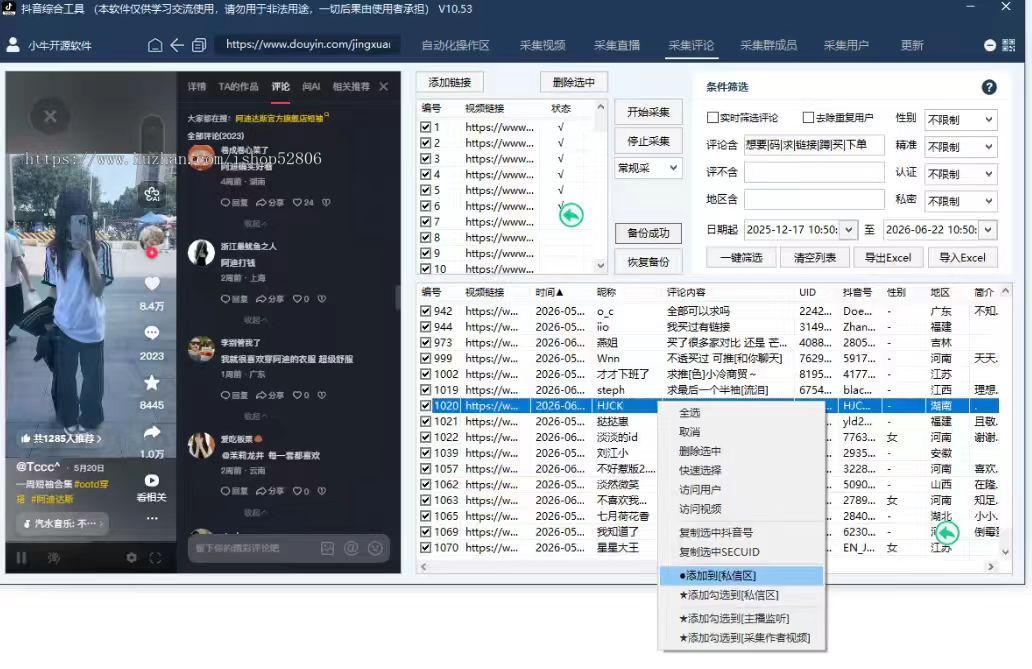Open the 常规采 collection mode dropdown
This screenshot has width=1032, height=669.
(x=648, y=168)
